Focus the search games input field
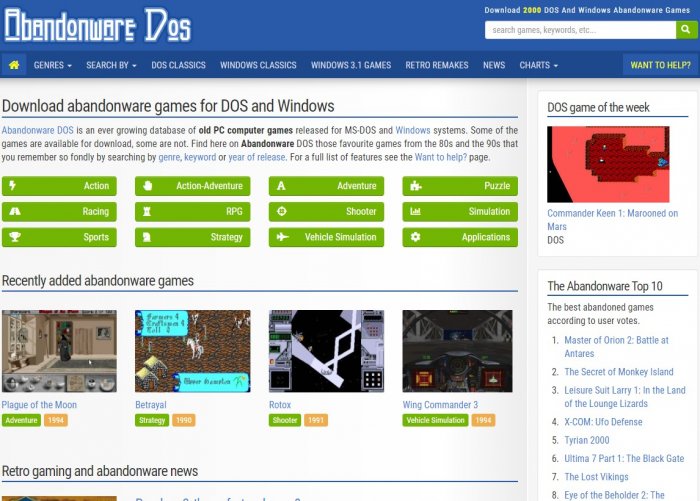The width and height of the screenshot is (700, 501). click(580, 30)
